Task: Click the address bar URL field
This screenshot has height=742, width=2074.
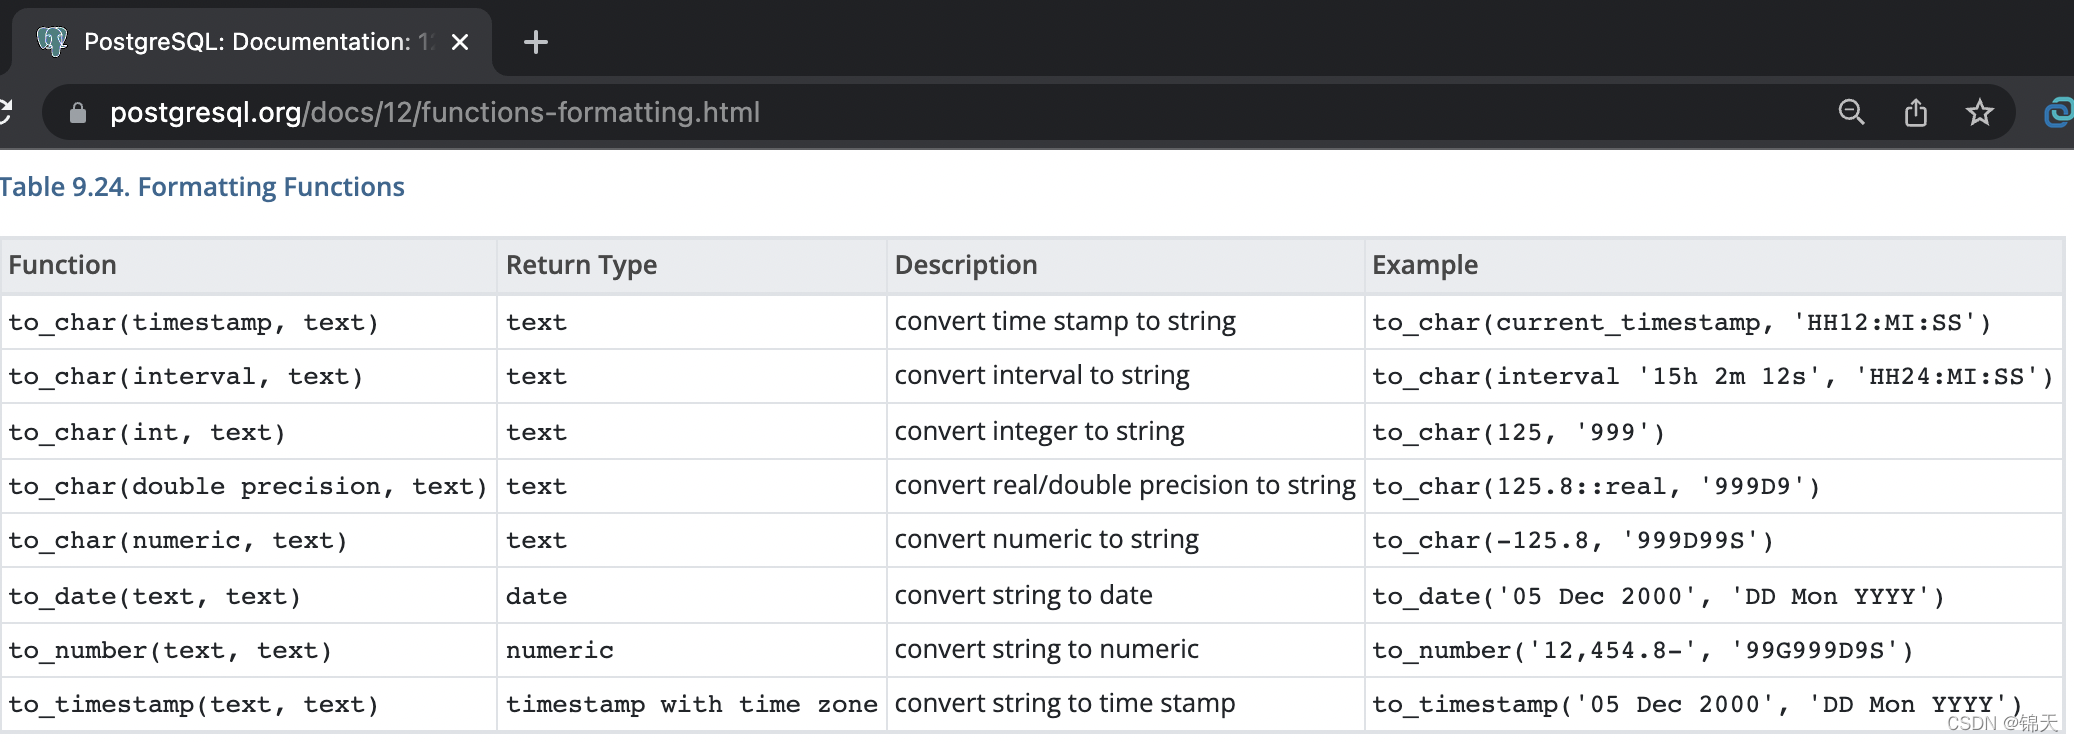Action: pyautogui.click(x=435, y=112)
